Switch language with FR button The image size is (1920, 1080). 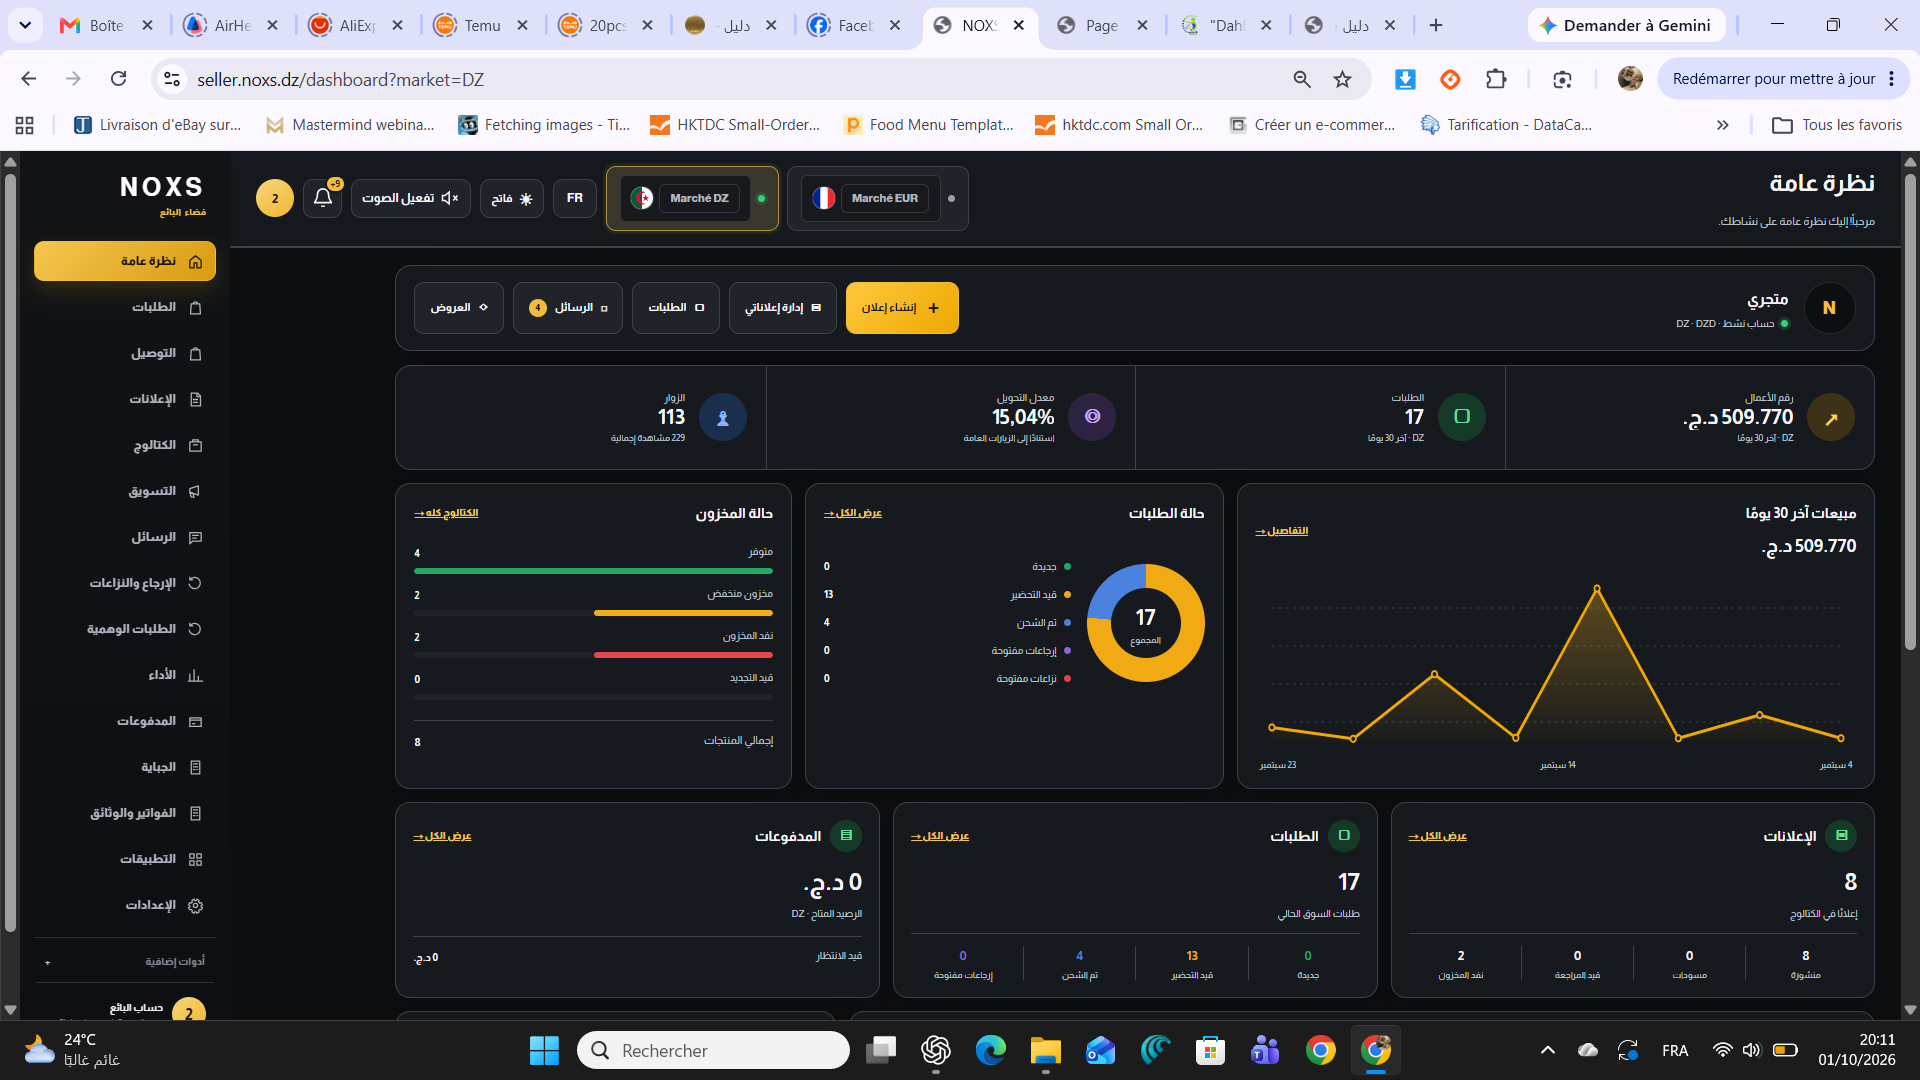click(575, 198)
